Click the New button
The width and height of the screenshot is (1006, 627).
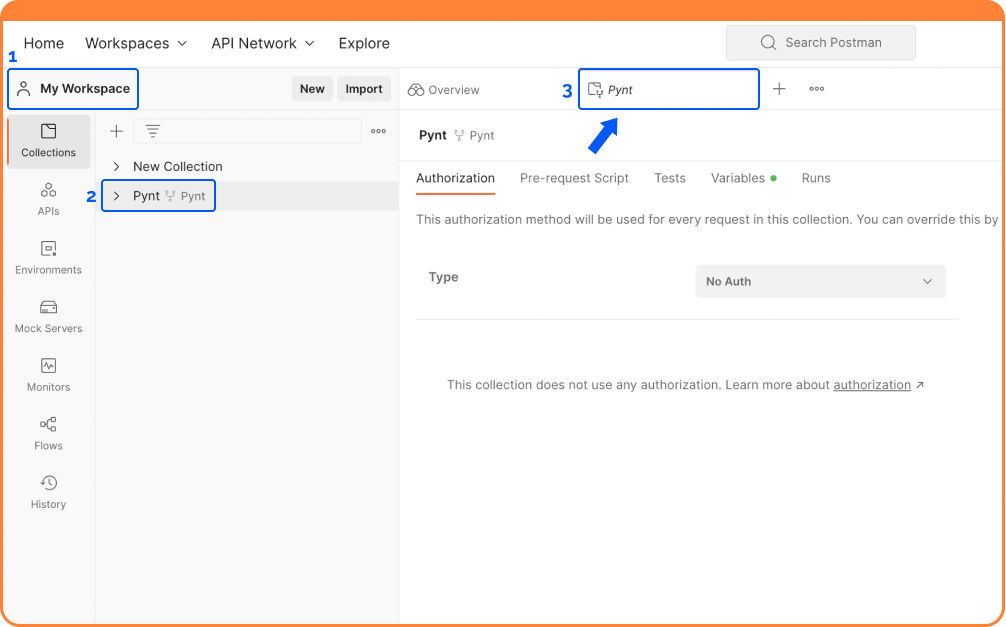[312, 89]
